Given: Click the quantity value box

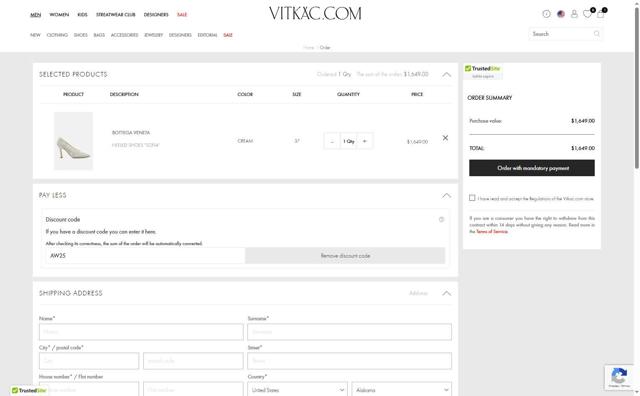Looking at the screenshot, I should pos(349,141).
